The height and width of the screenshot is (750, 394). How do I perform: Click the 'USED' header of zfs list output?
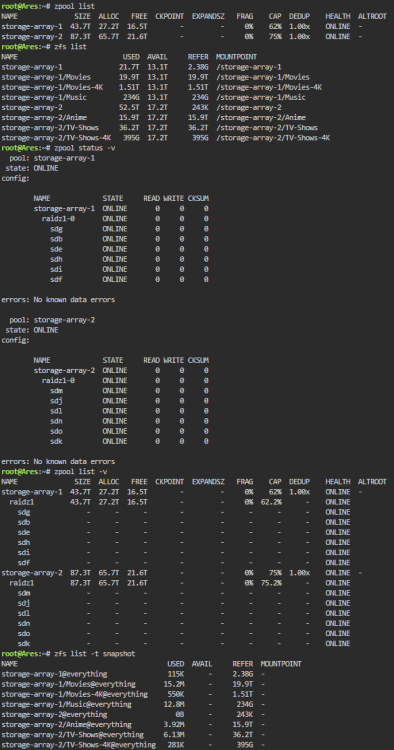click(131, 57)
